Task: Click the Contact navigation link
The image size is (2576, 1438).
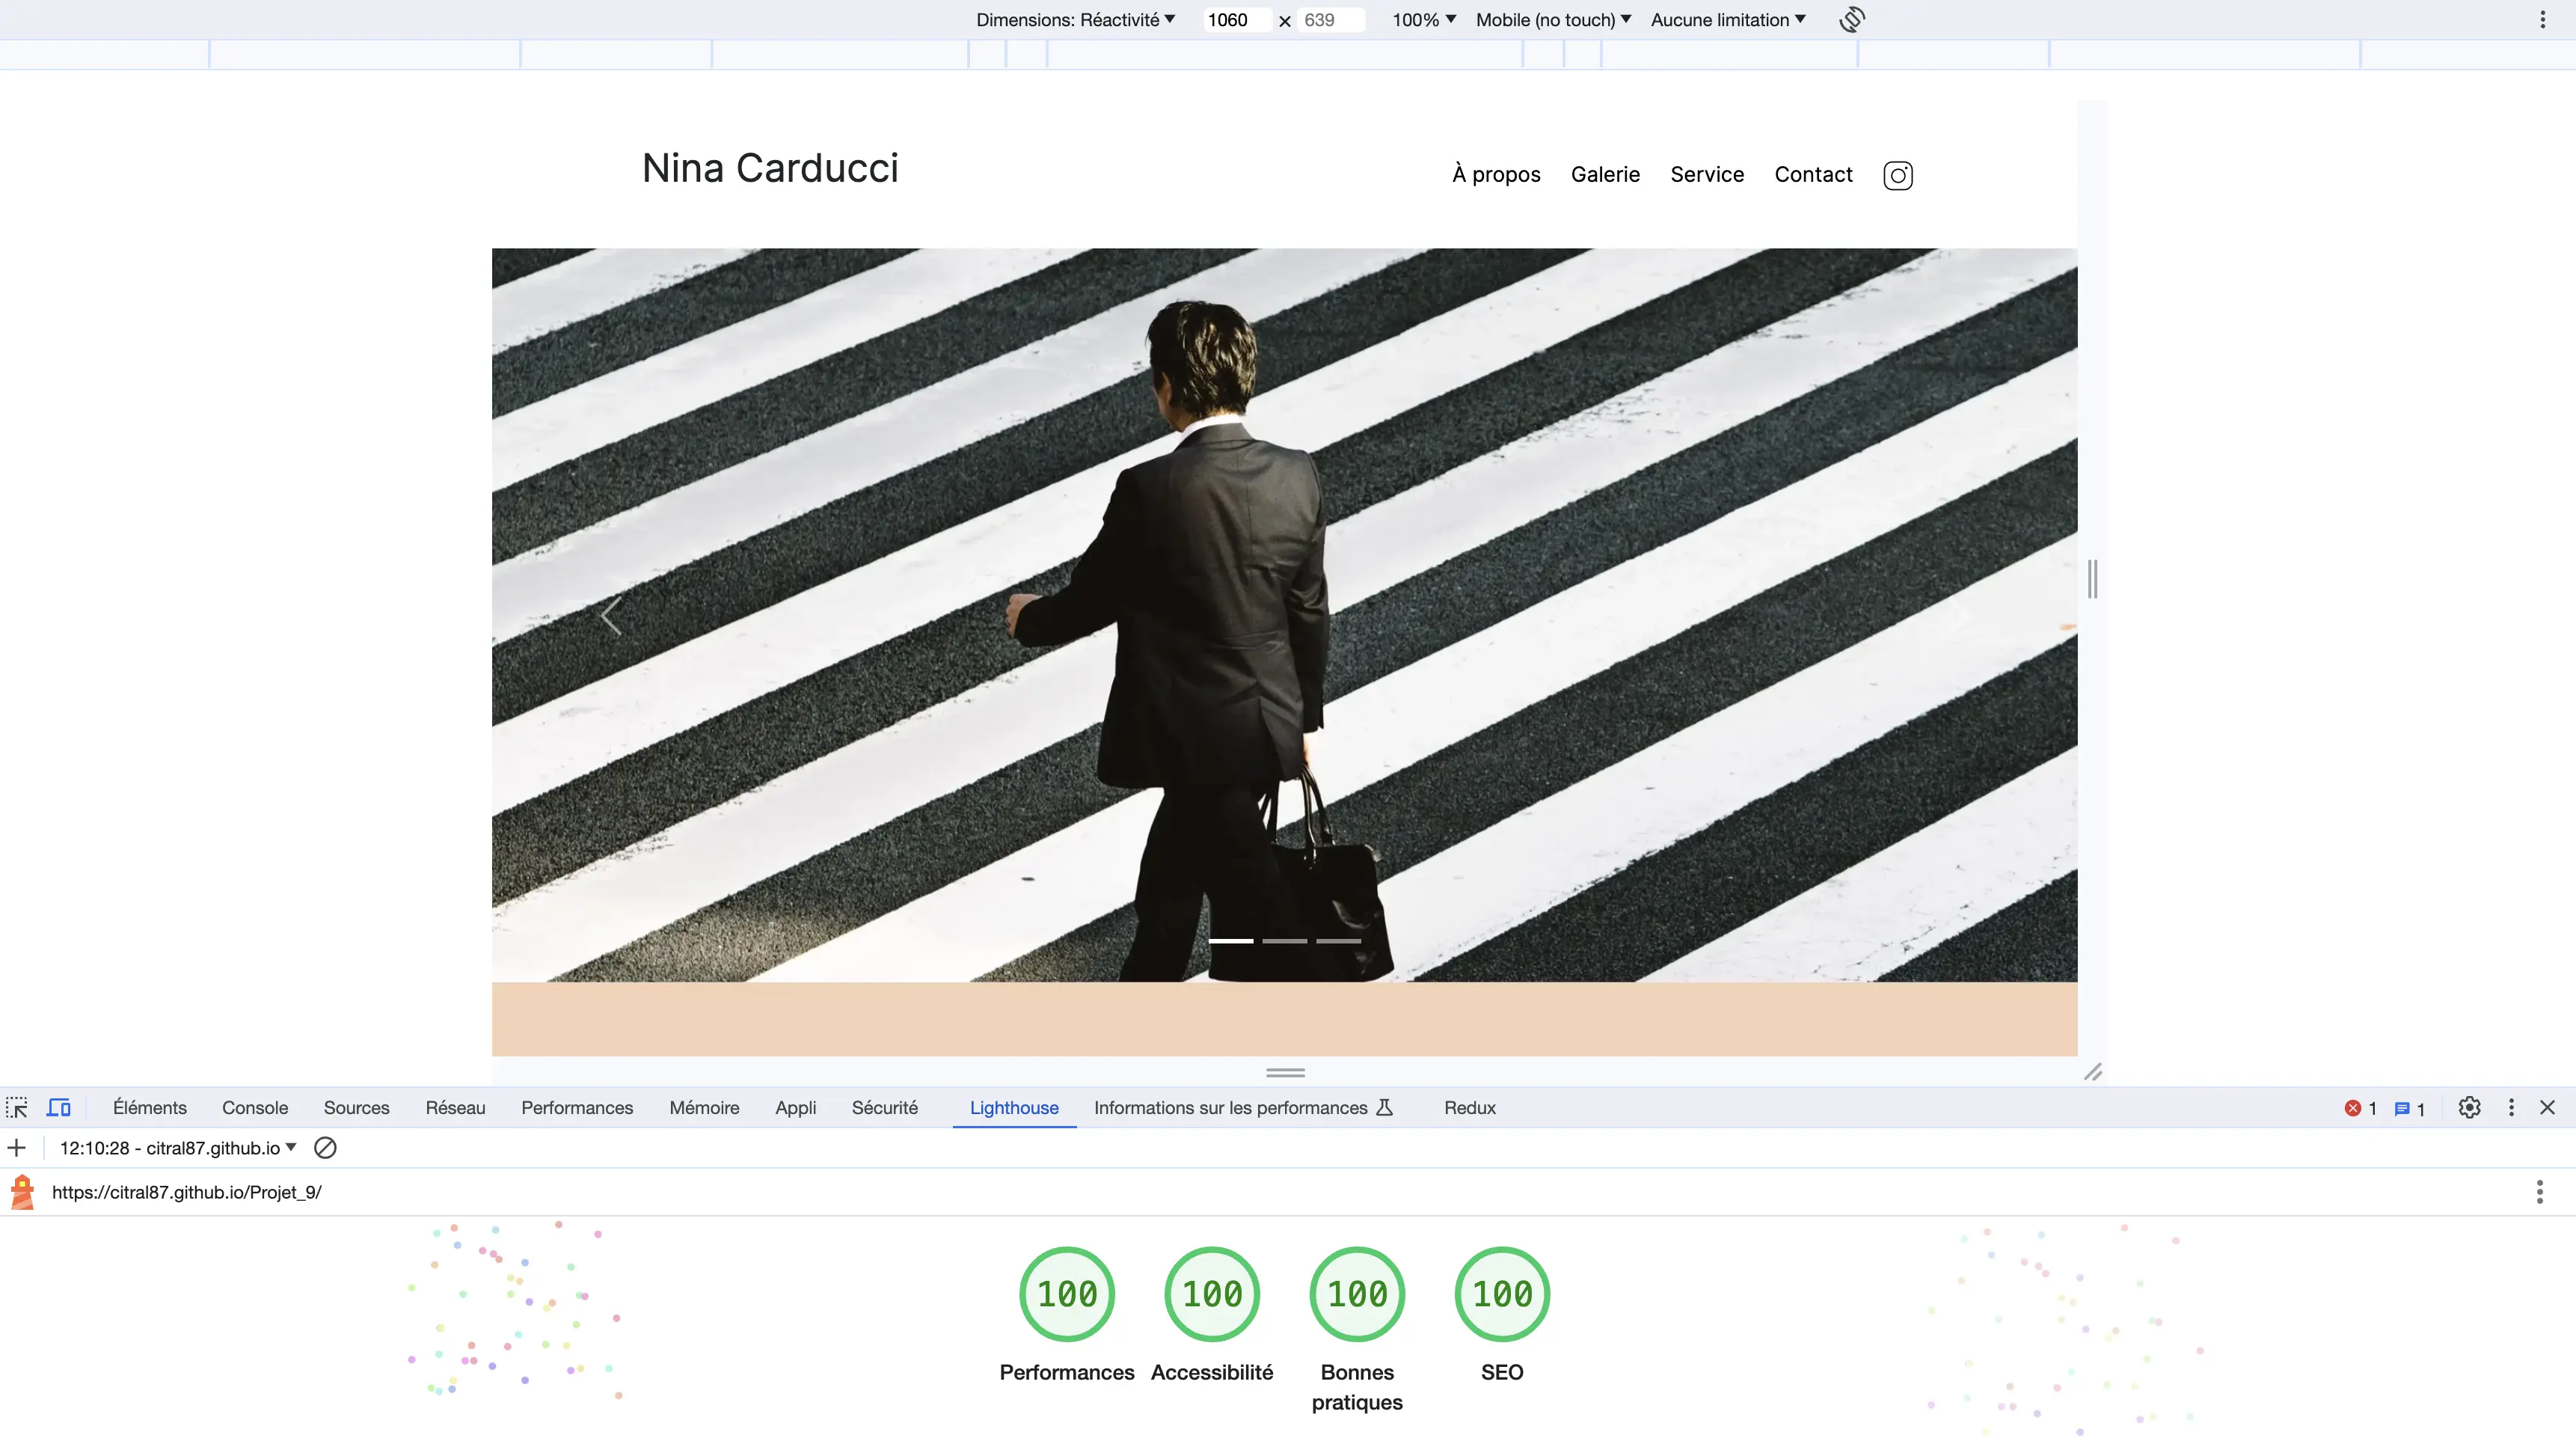Action: [x=1812, y=174]
